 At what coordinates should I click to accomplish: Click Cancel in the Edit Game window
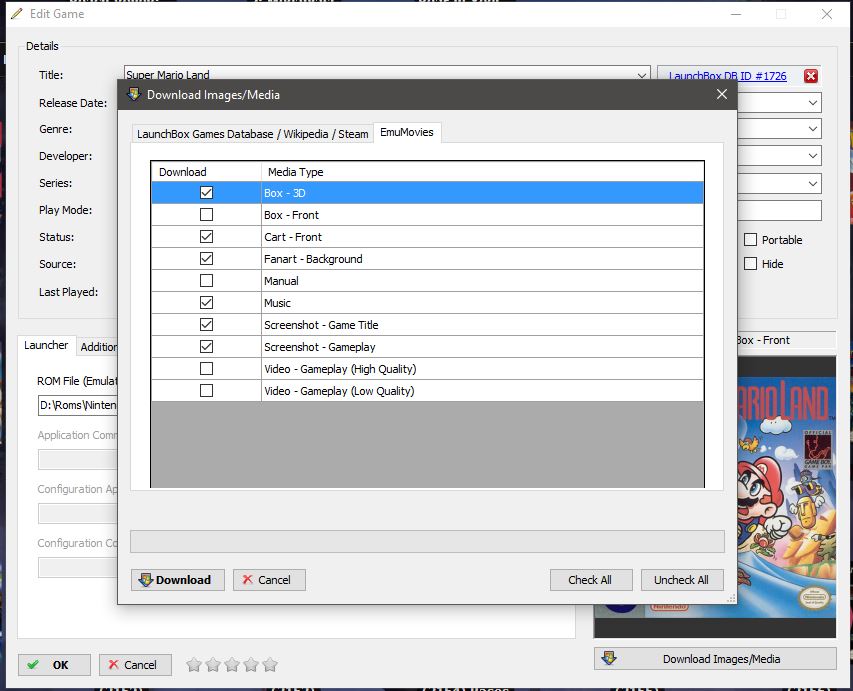pos(135,664)
